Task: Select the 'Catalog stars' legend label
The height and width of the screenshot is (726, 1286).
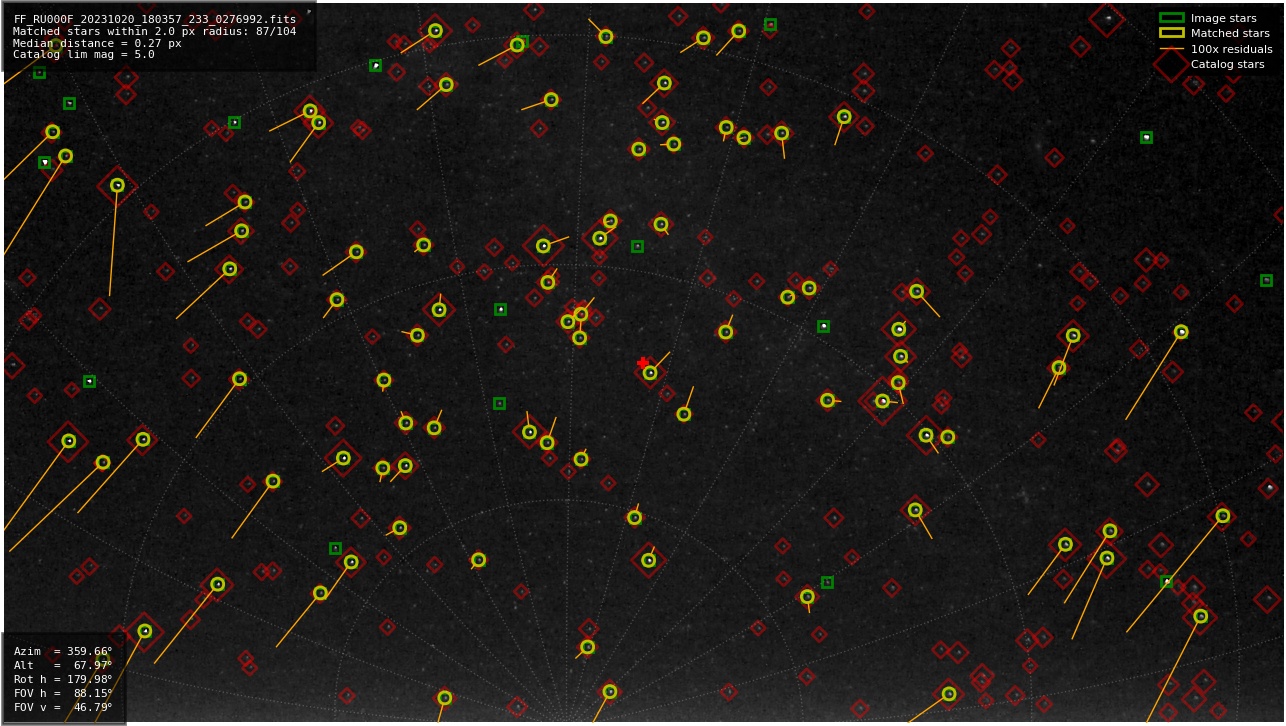Action: tap(1227, 64)
